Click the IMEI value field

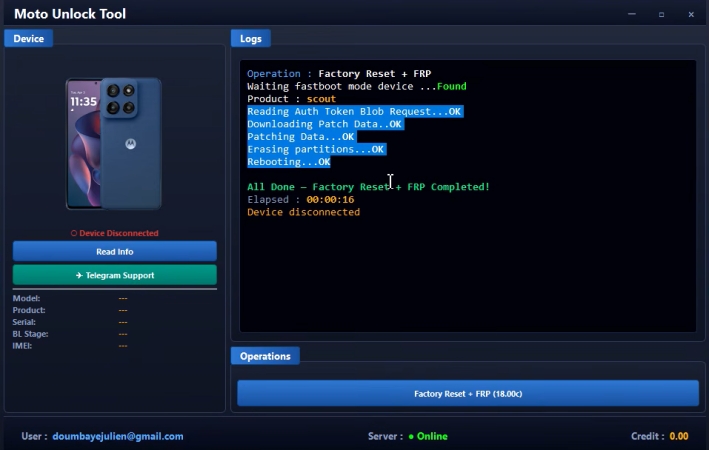tap(123, 346)
